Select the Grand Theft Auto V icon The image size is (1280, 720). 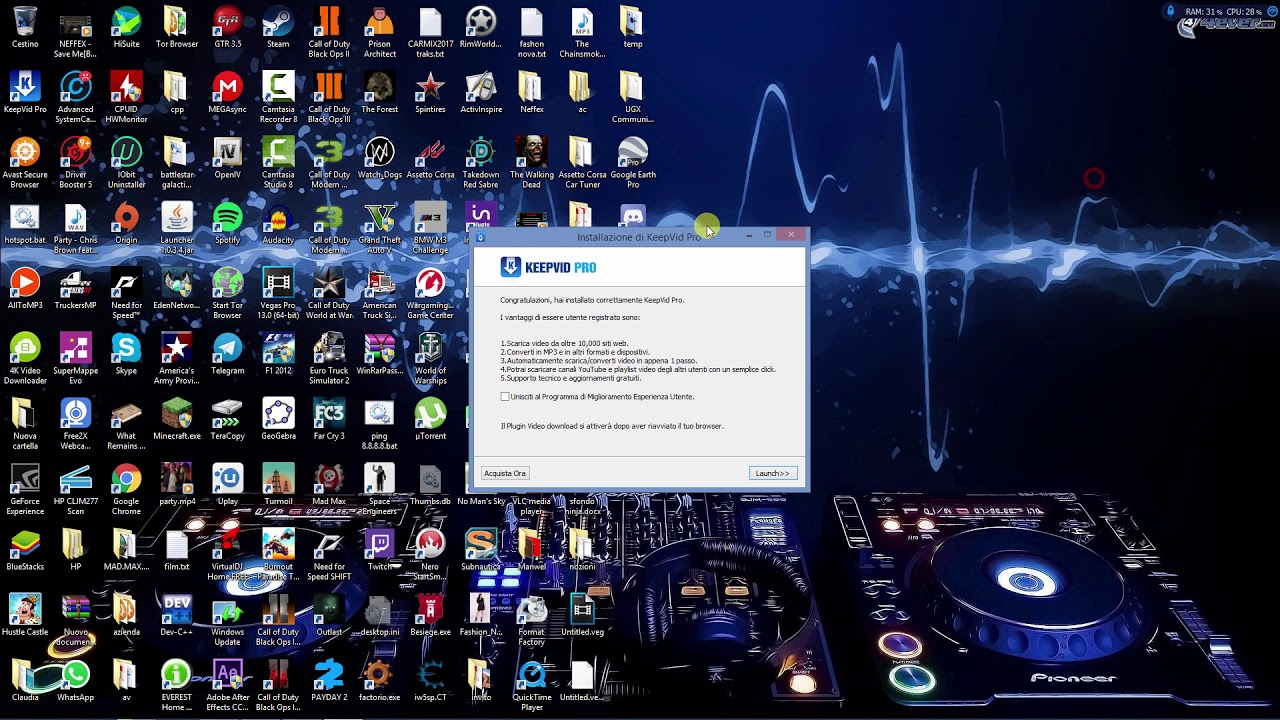tap(379, 218)
